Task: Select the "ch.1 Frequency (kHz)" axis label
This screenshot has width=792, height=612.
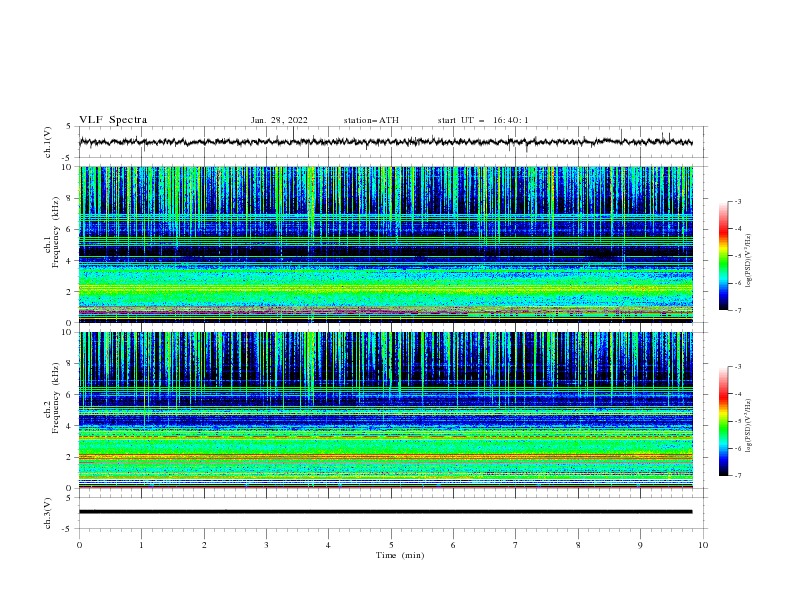Action: pos(52,232)
